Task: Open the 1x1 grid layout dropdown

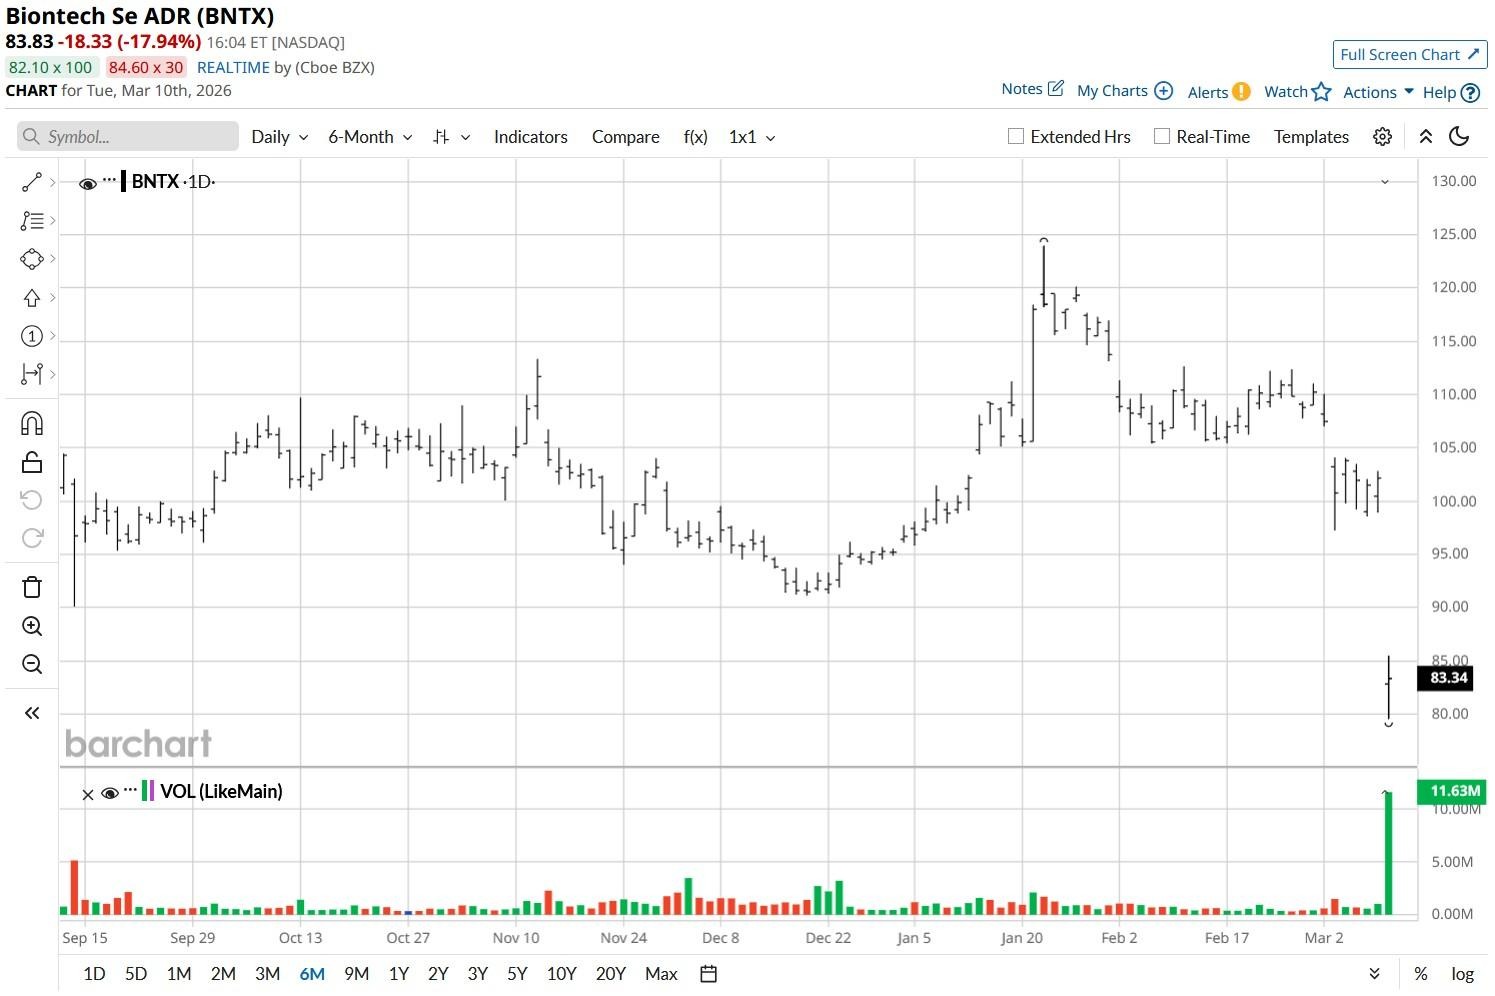Action: tap(752, 137)
